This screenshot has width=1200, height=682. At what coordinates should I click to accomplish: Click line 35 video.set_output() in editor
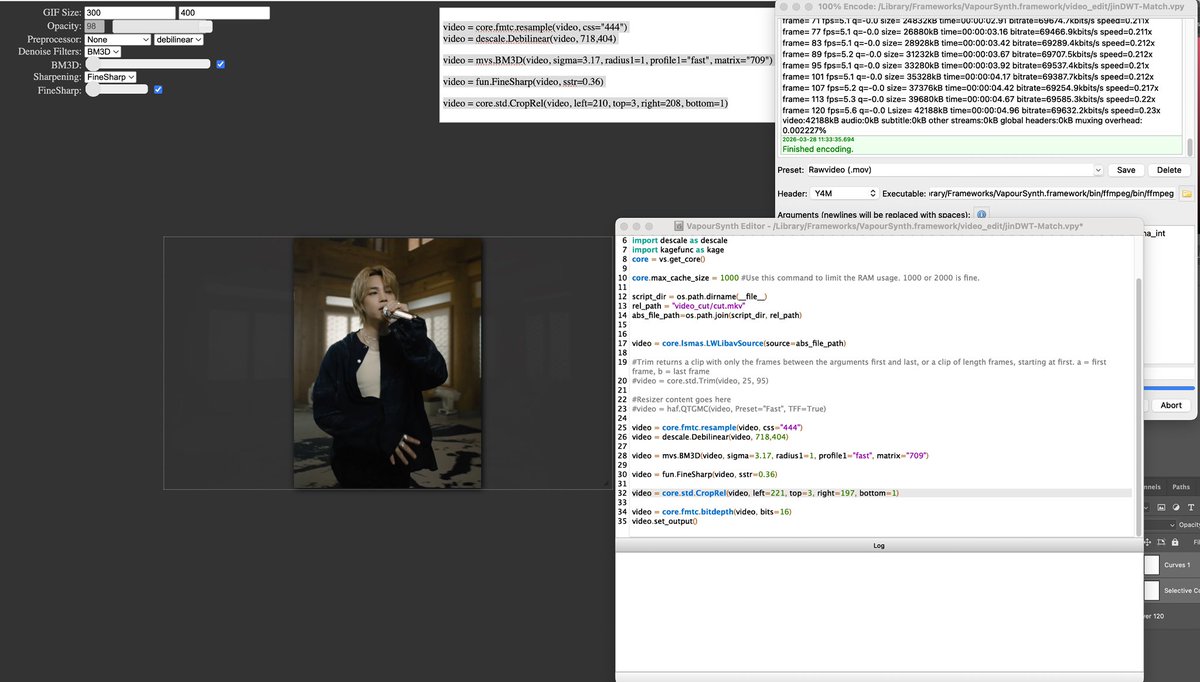pyautogui.click(x=664, y=521)
